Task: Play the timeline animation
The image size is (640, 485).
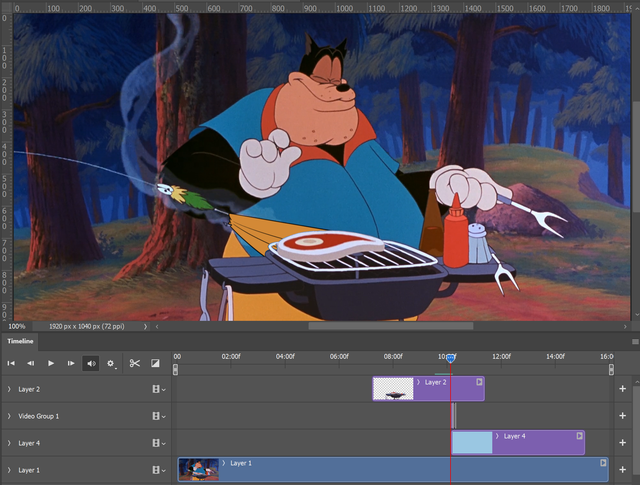Action: point(51,363)
